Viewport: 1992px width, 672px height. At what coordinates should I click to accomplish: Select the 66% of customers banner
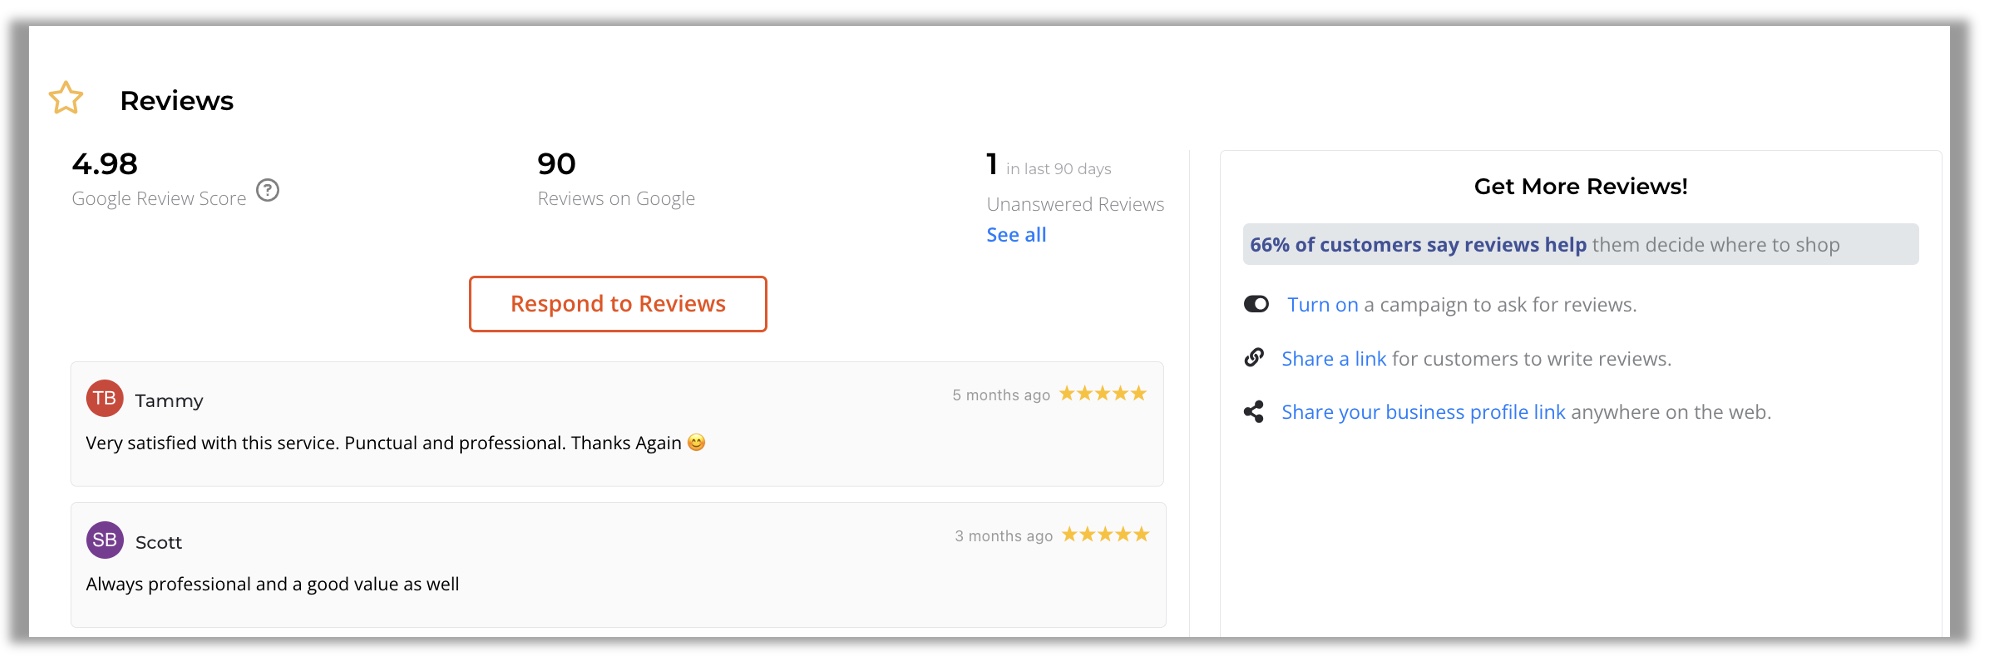click(1580, 244)
